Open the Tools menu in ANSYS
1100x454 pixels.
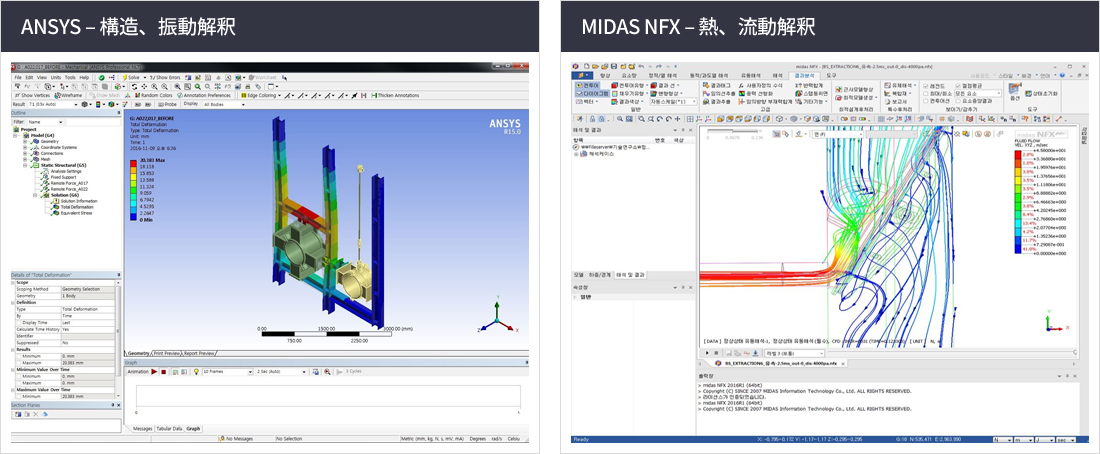point(70,77)
